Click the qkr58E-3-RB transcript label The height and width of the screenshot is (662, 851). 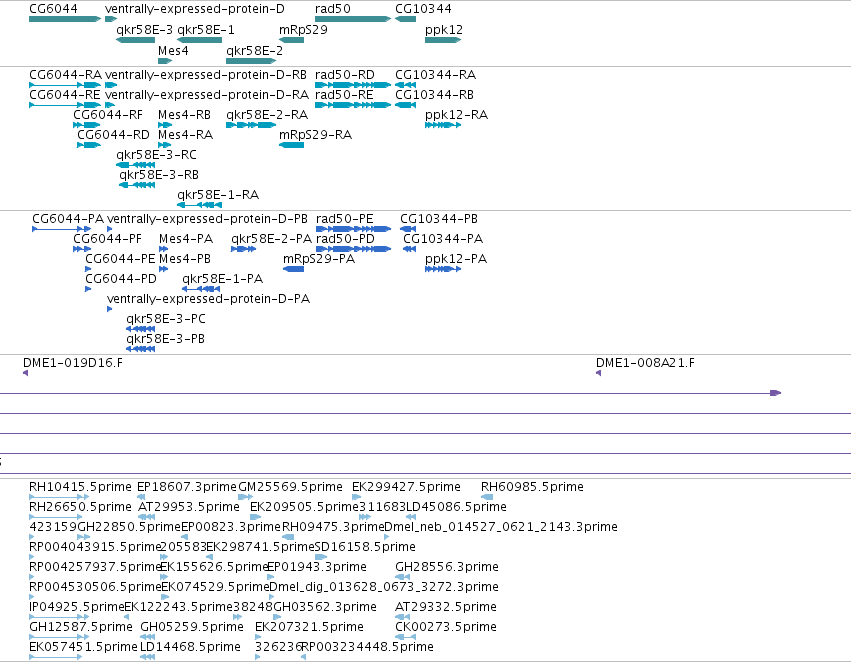(x=159, y=175)
